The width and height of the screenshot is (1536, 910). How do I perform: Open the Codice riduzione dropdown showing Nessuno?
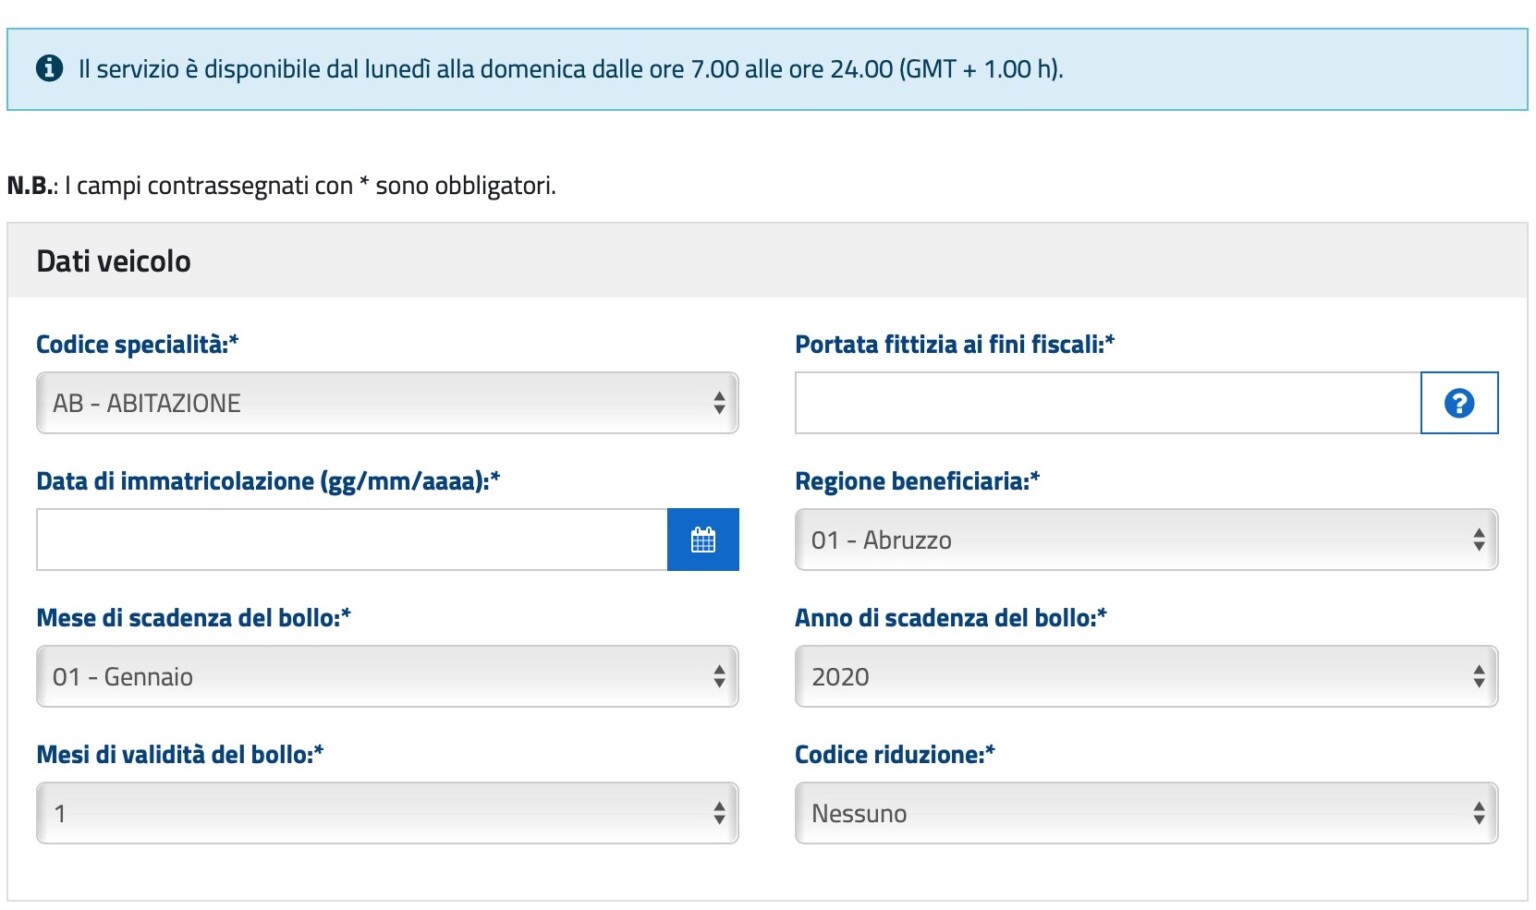tap(1145, 814)
